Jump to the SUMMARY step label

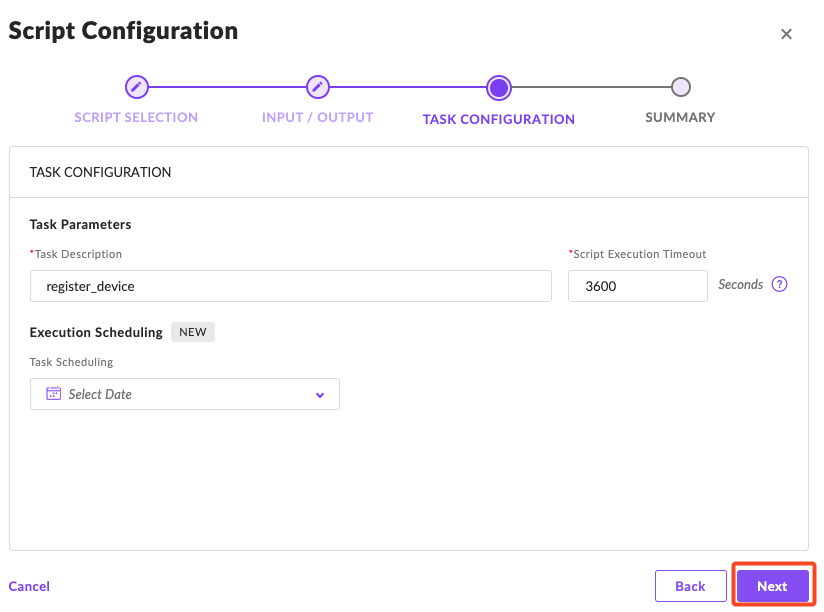[x=680, y=117]
